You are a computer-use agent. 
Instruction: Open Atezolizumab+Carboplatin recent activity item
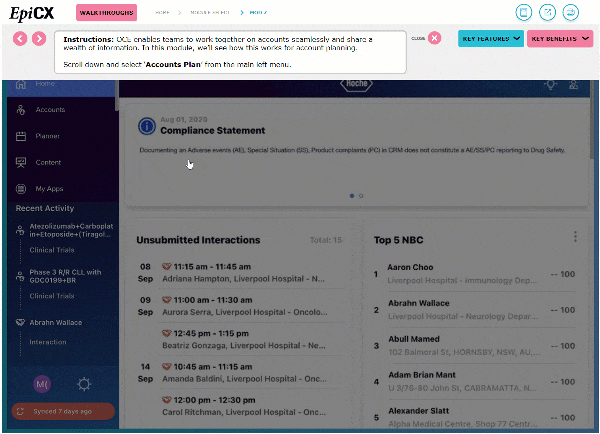coord(71,230)
